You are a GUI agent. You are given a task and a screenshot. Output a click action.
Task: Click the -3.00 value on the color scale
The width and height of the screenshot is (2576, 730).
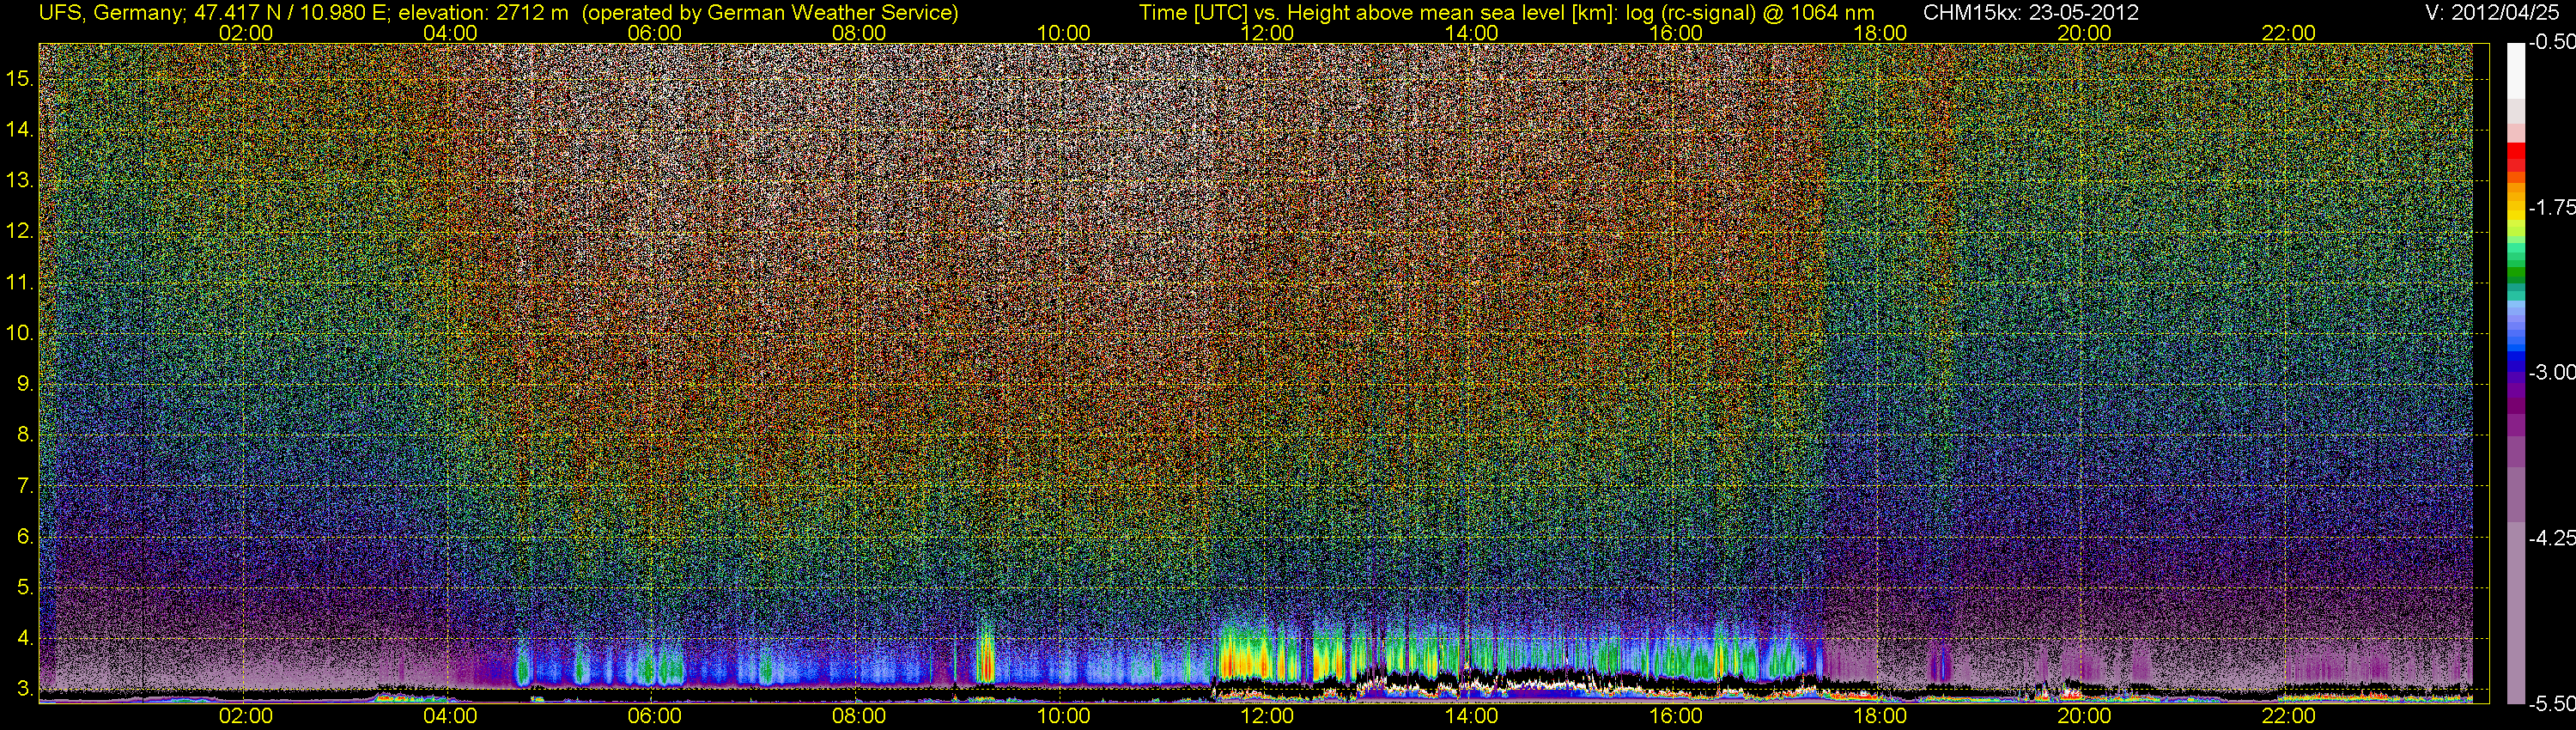point(2551,373)
